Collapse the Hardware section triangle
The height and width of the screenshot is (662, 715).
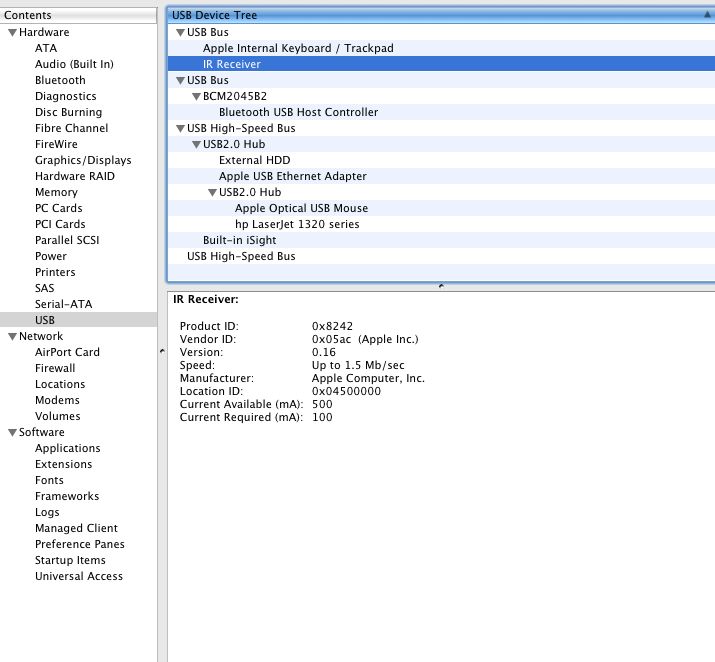pyautogui.click(x=12, y=32)
